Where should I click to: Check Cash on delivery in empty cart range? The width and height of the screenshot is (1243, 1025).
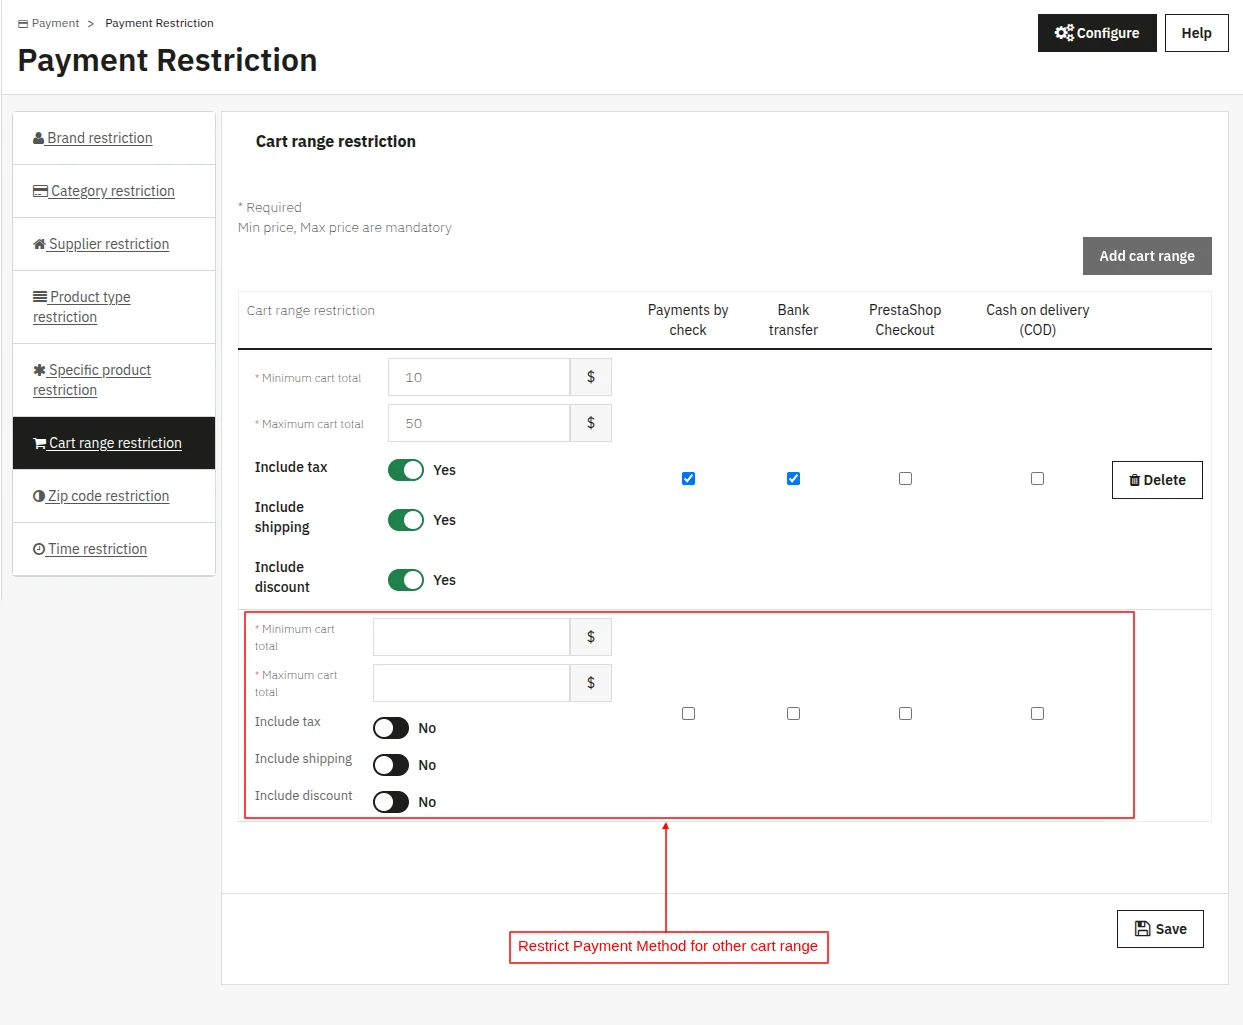1037,714
